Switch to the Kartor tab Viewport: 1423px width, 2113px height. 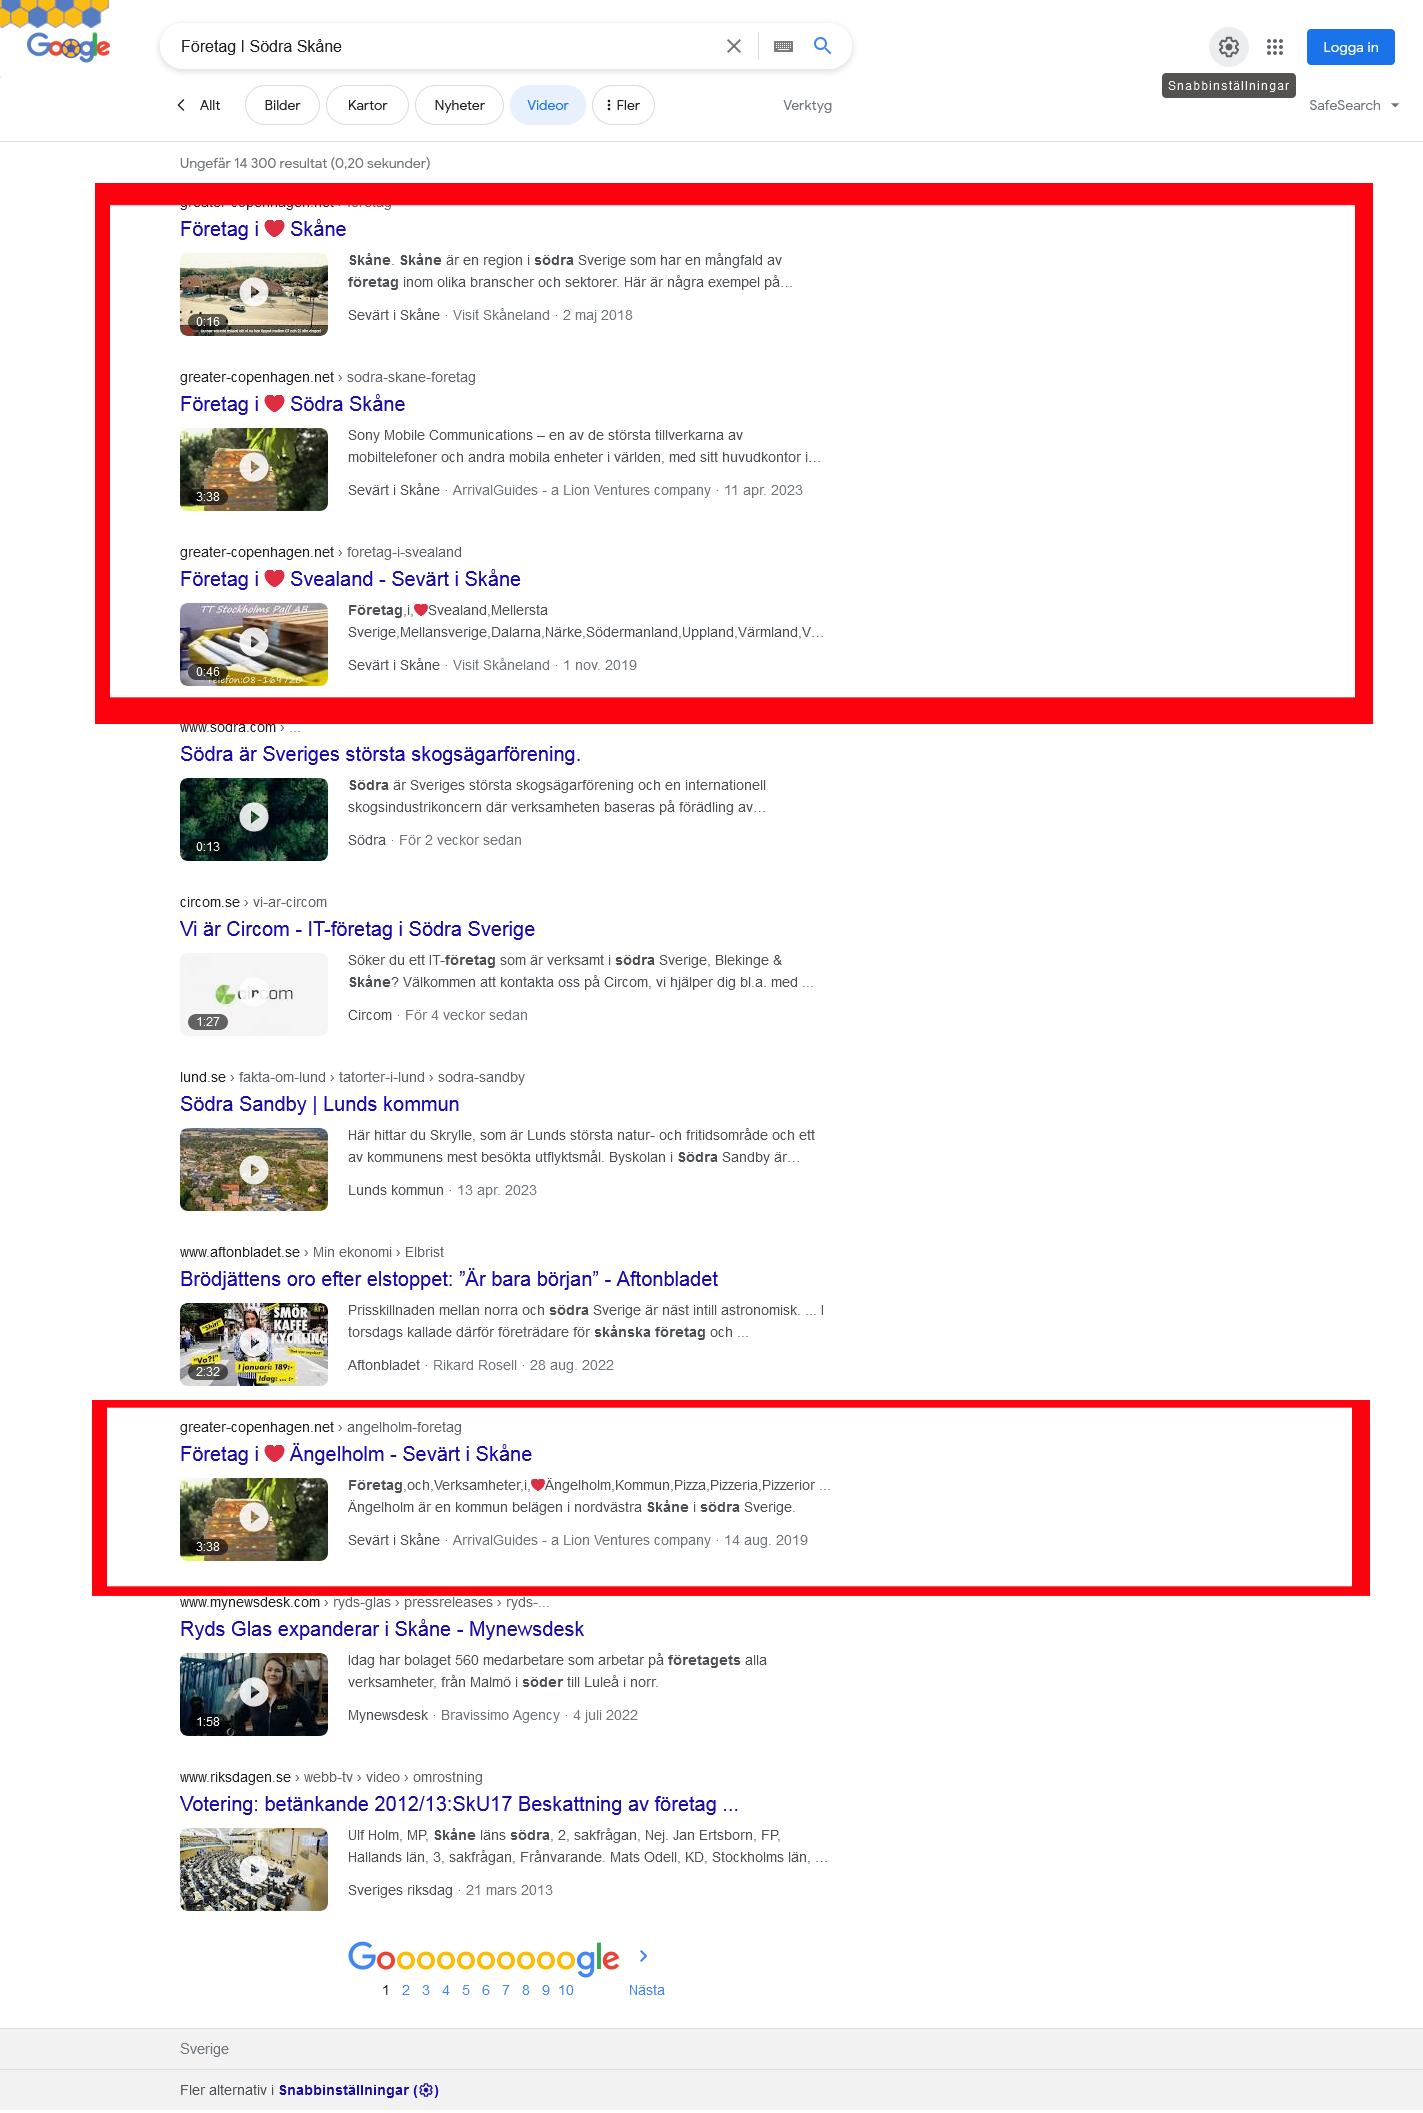tap(367, 105)
